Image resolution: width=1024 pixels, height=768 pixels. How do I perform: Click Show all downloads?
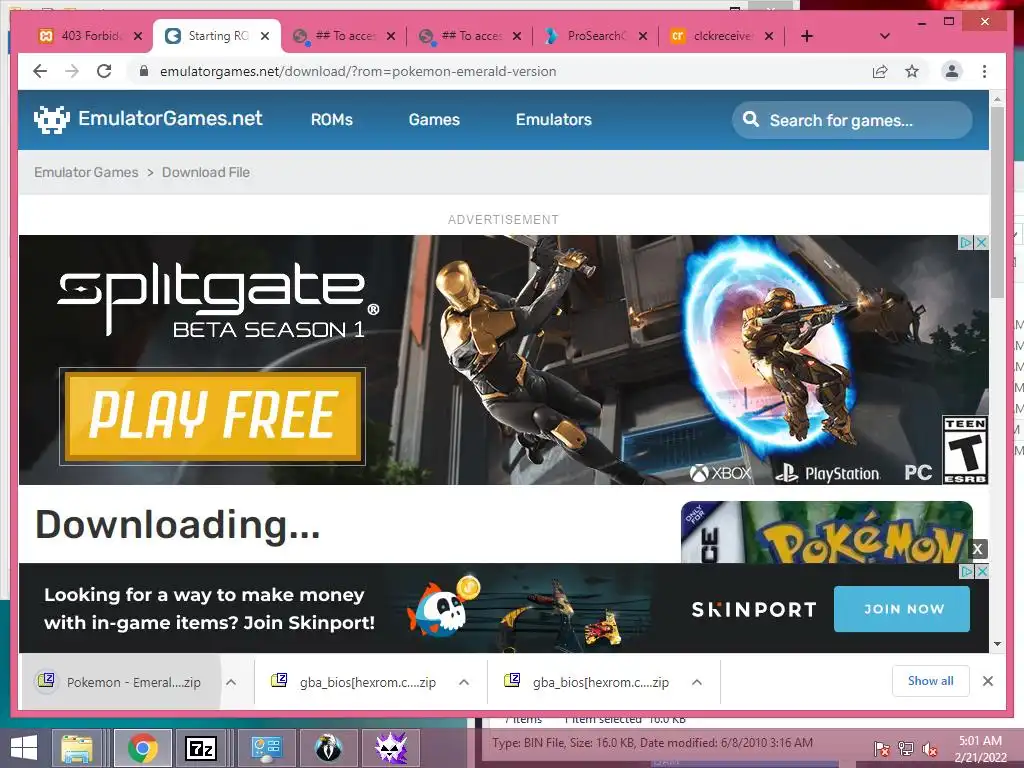[x=931, y=681]
